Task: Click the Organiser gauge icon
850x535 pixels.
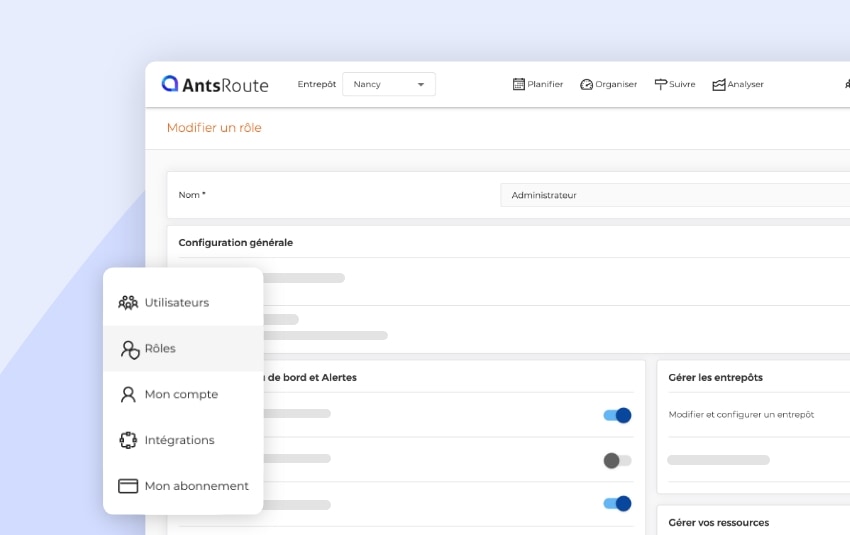Action: pos(586,84)
